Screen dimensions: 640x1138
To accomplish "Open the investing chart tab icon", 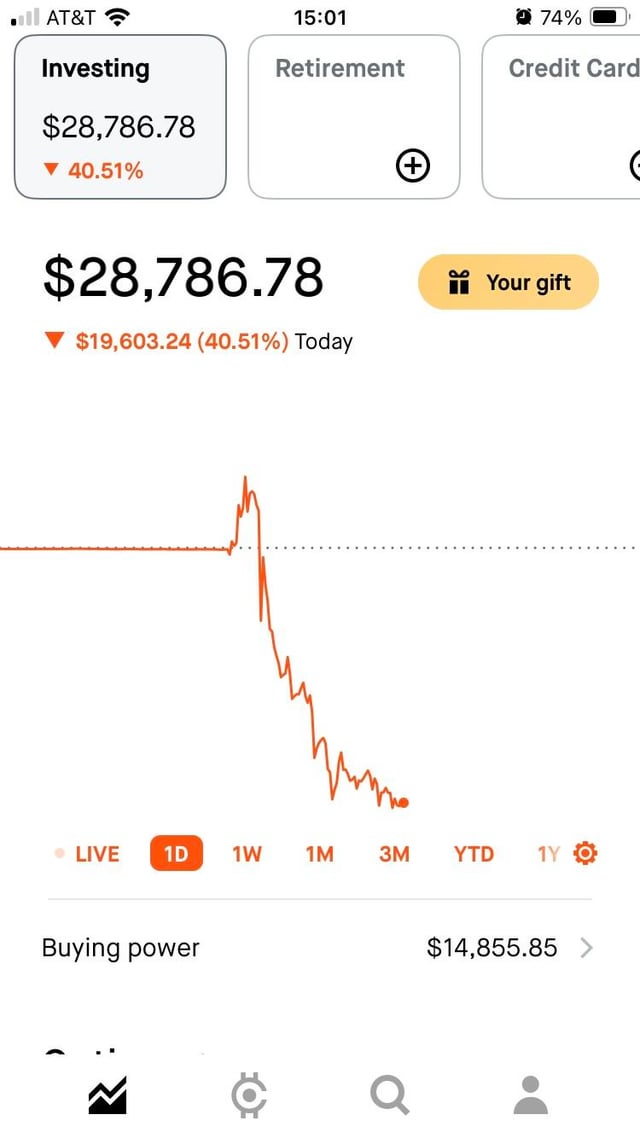I will pyautogui.click(x=107, y=1096).
